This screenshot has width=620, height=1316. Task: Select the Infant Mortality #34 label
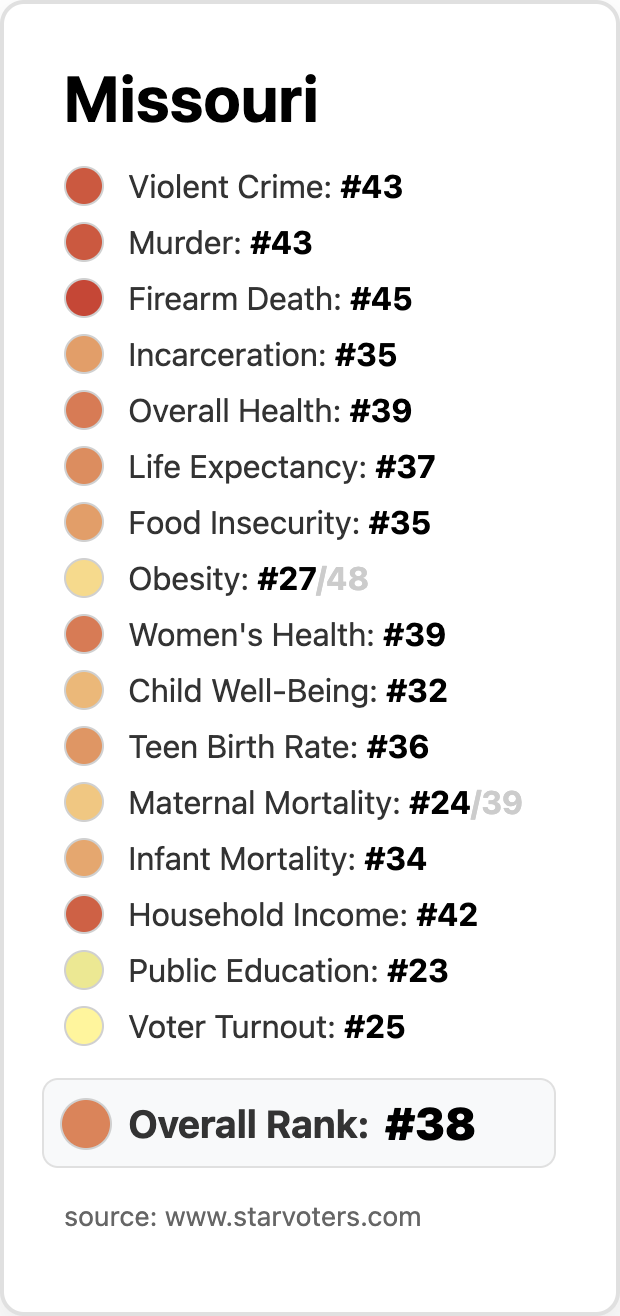(x=277, y=859)
